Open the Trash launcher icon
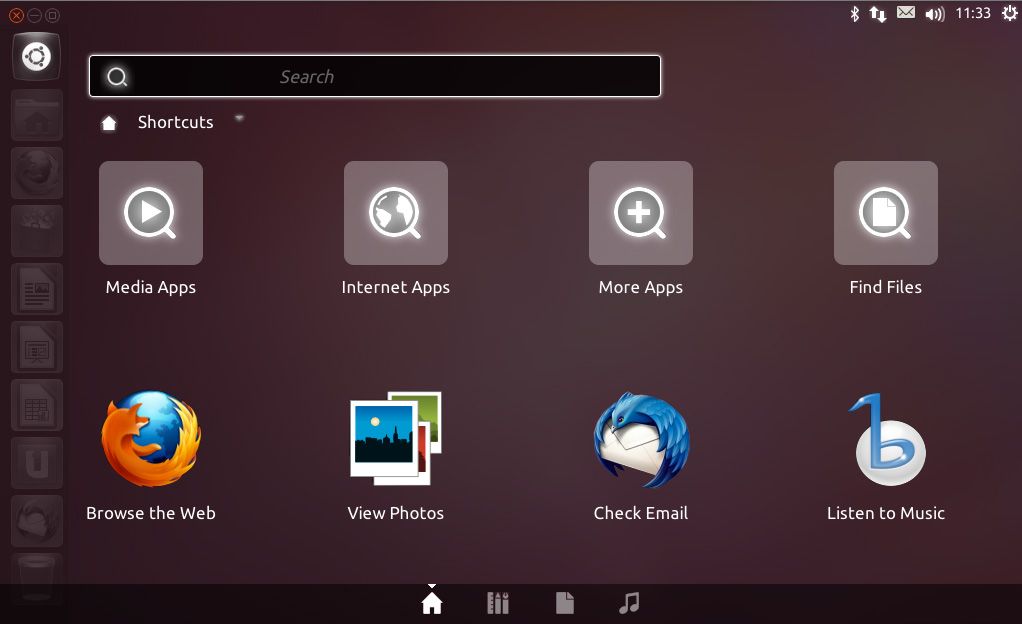 [x=36, y=578]
